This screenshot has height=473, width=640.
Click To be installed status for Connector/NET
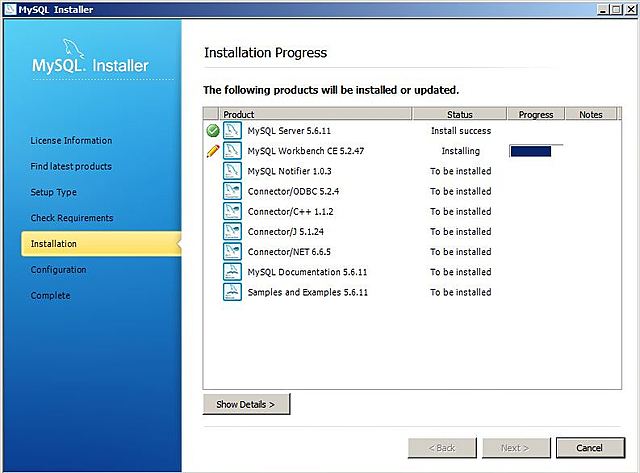pos(460,251)
